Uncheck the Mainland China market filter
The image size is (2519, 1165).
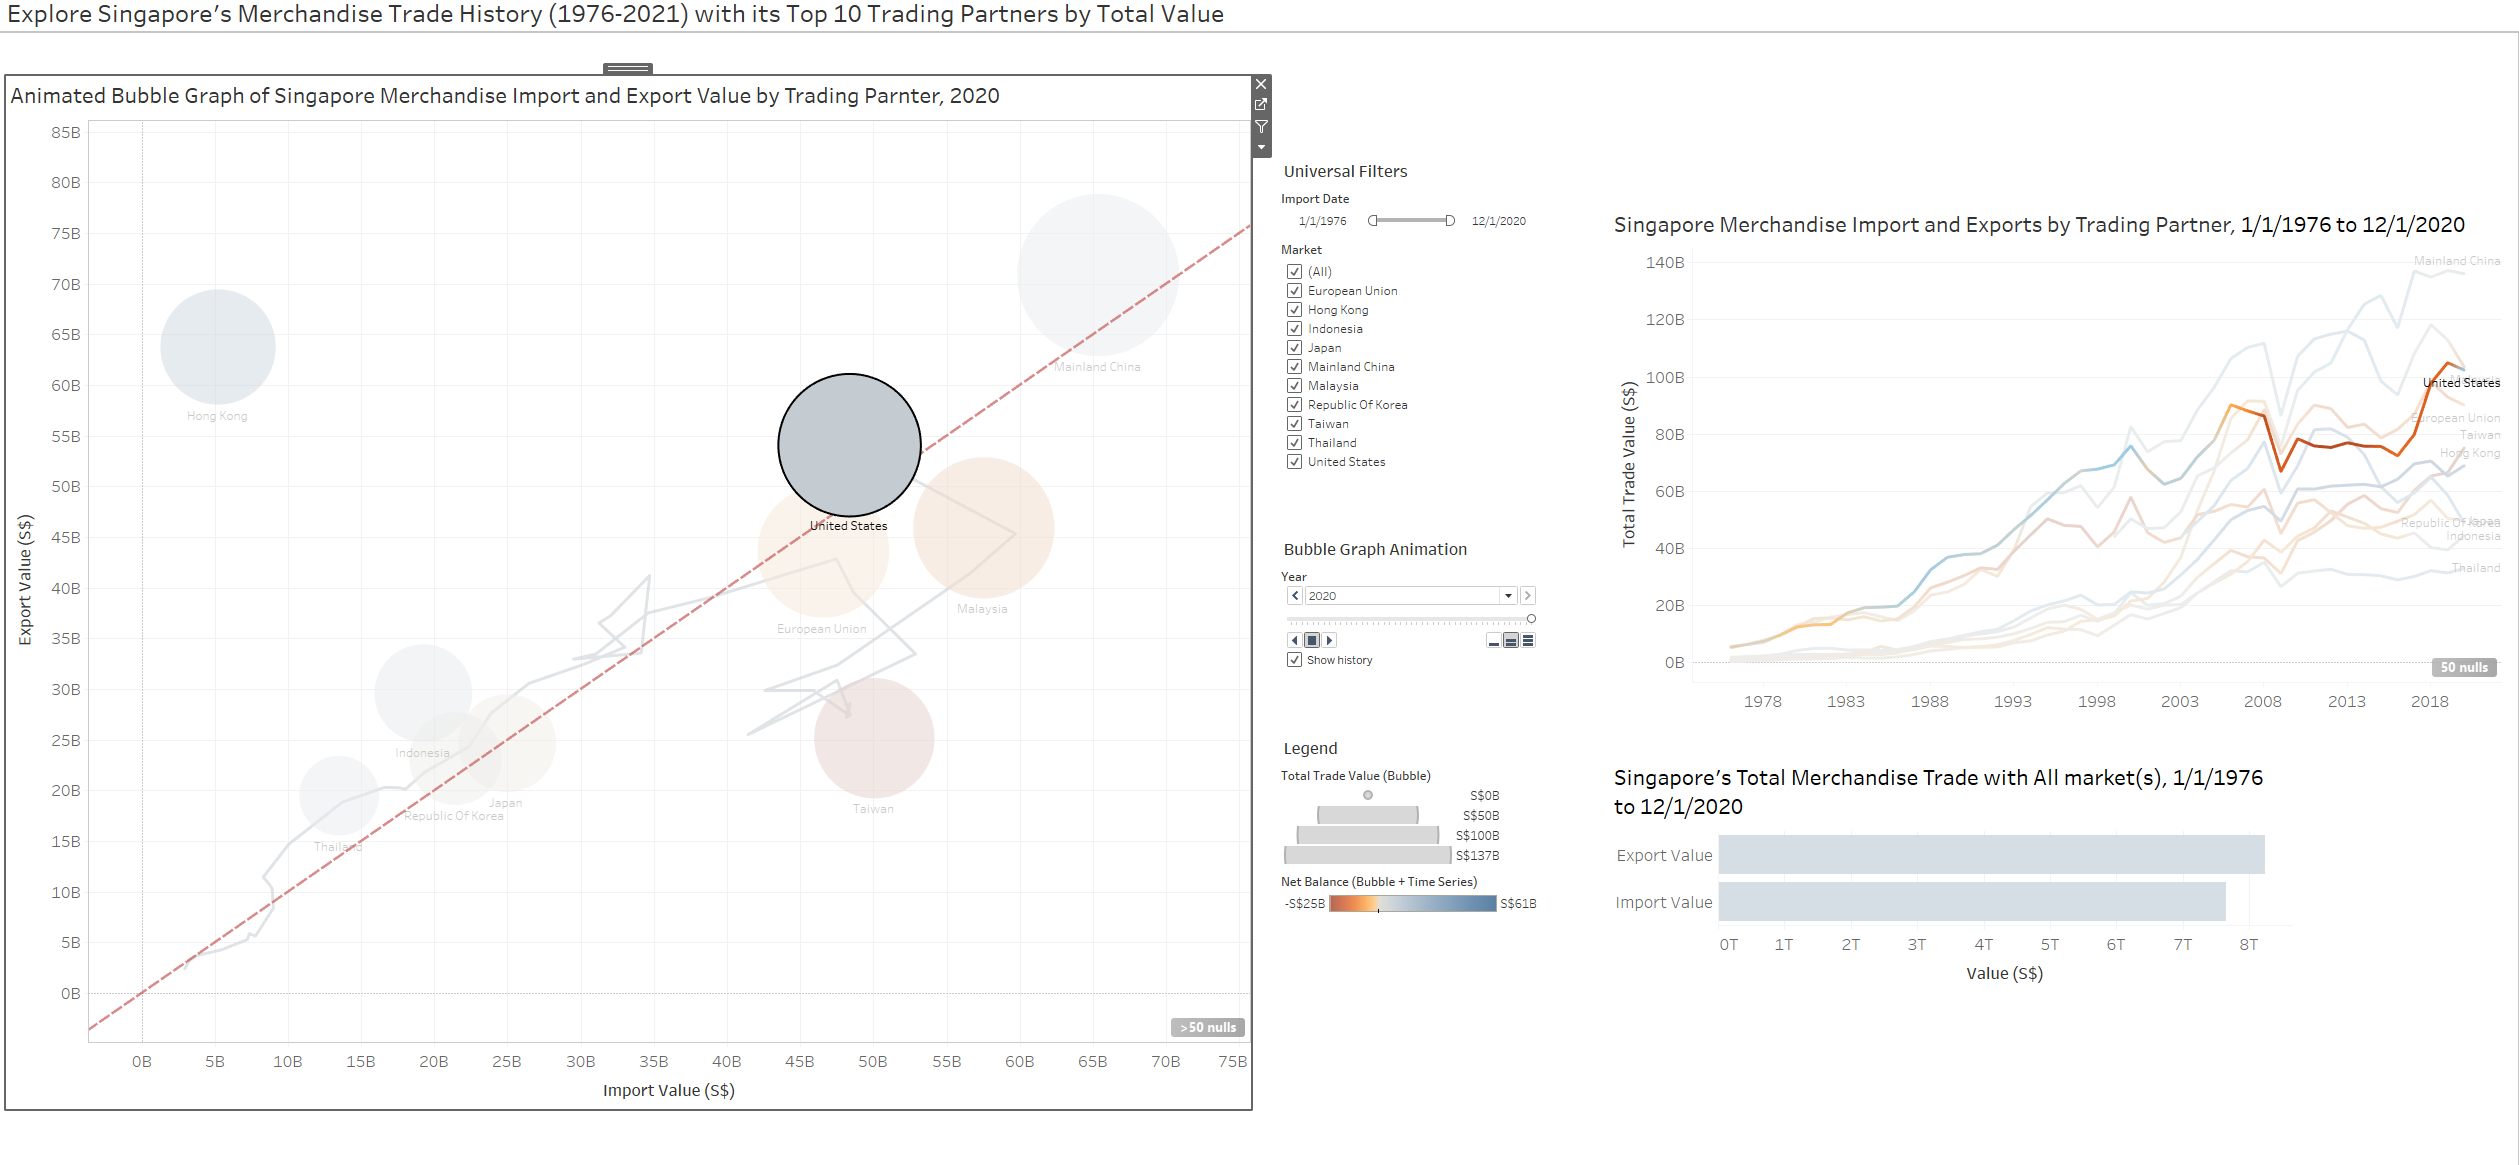pyautogui.click(x=1295, y=367)
